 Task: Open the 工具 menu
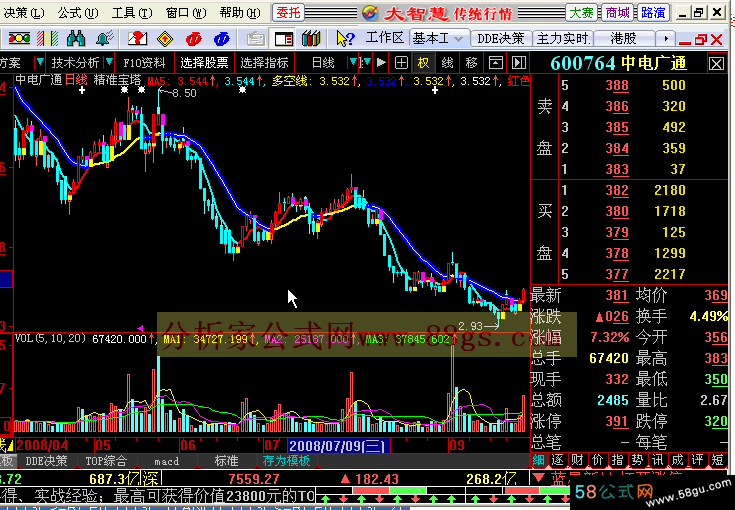(x=132, y=13)
